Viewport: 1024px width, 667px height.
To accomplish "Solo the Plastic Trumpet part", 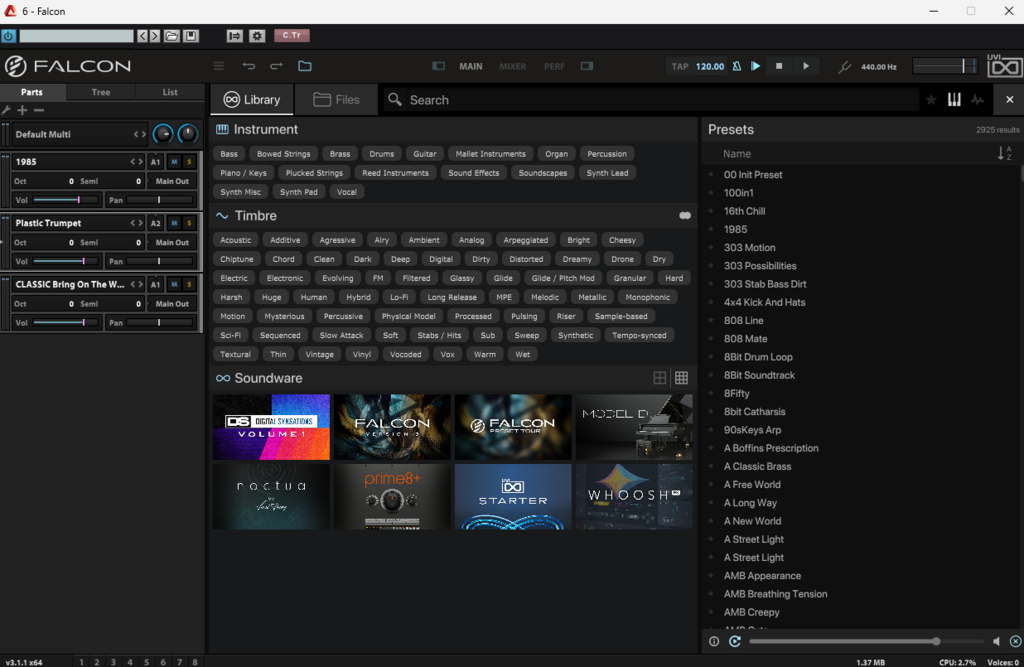I will coord(189,223).
